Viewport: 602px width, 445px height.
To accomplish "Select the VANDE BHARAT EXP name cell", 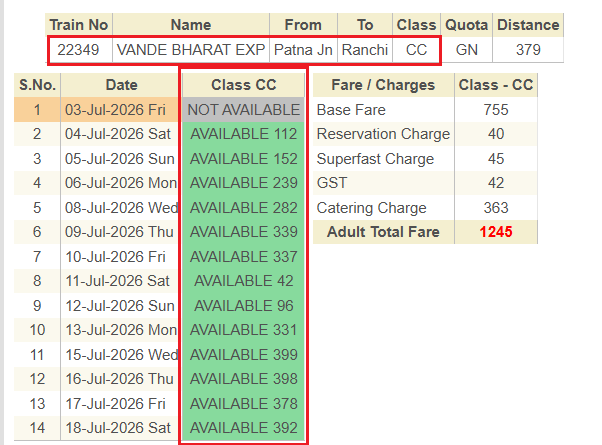I will (191, 50).
